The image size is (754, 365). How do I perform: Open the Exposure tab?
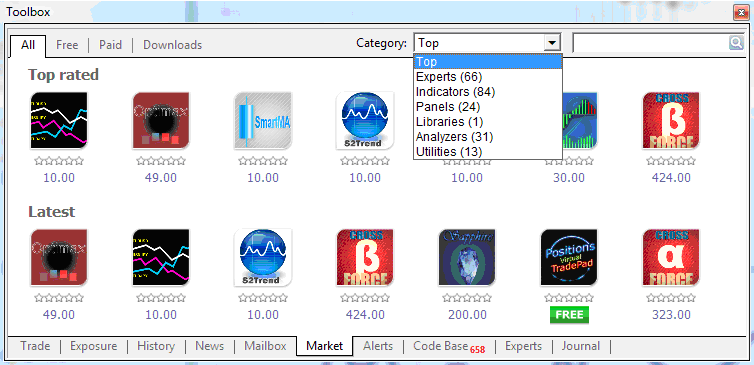(x=93, y=346)
